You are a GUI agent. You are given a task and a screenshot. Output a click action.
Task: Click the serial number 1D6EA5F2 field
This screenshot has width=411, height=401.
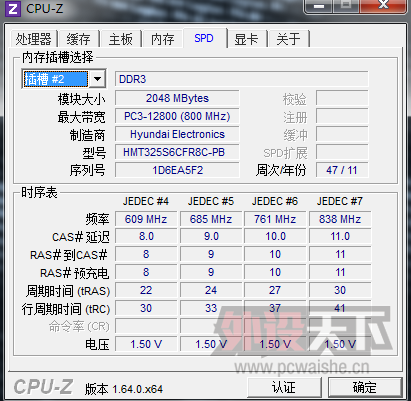(x=177, y=170)
